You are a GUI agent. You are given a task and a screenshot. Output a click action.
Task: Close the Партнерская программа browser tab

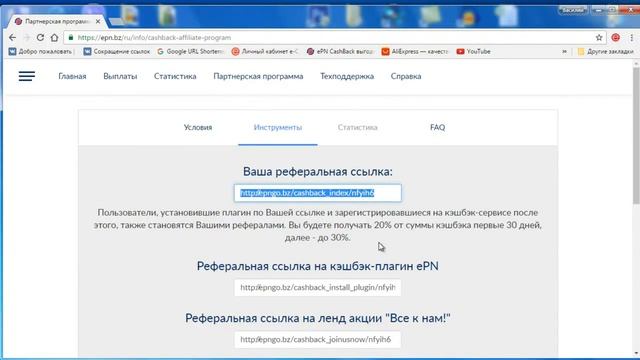98,21
